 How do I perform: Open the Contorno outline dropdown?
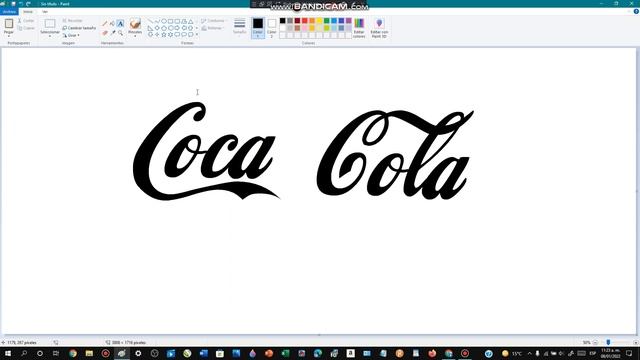(214, 20)
